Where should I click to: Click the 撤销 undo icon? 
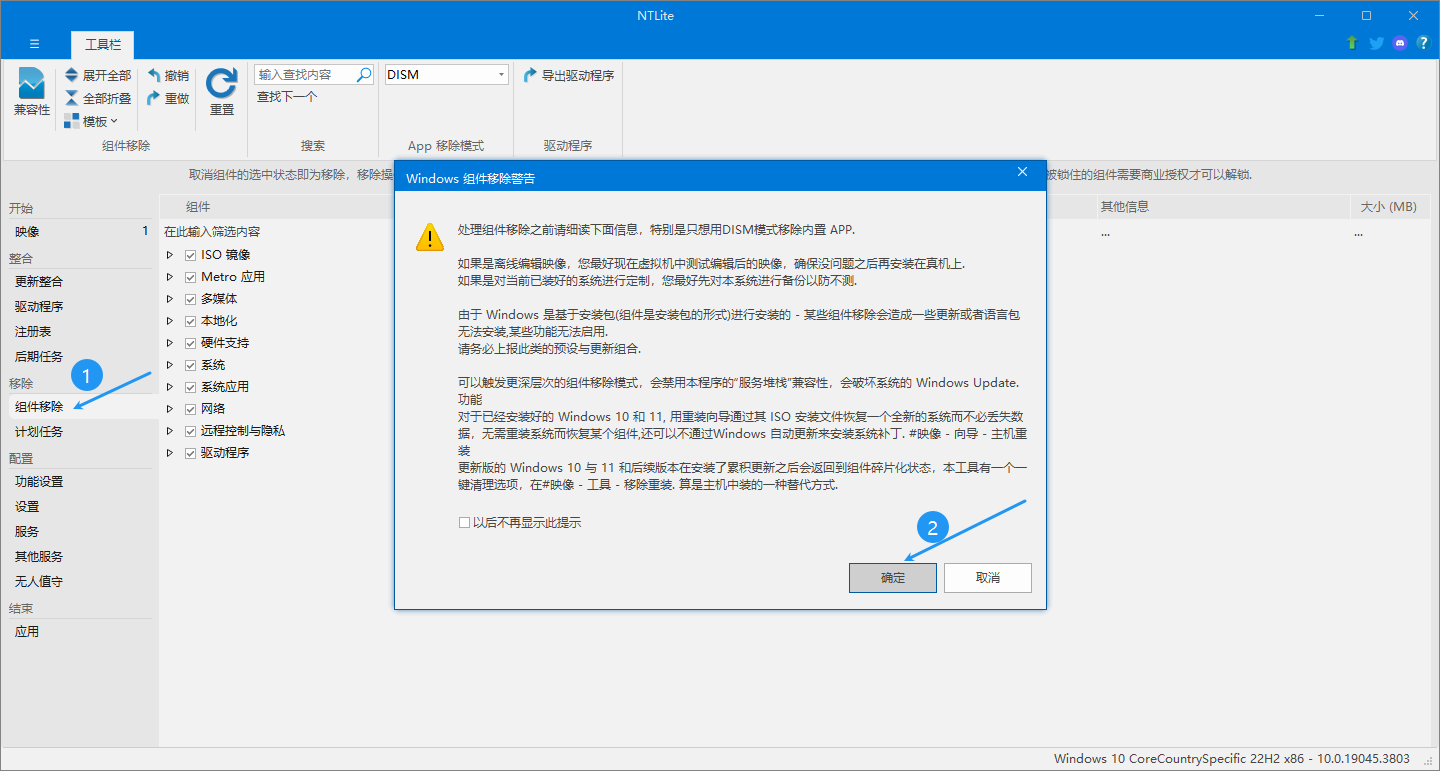click(154, 75)
